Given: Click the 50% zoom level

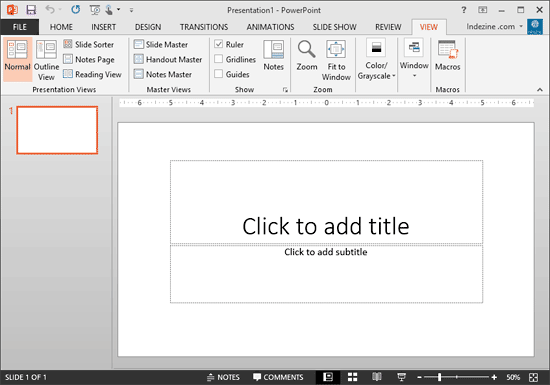Looking at the screenshot, I should pos(513,377).
